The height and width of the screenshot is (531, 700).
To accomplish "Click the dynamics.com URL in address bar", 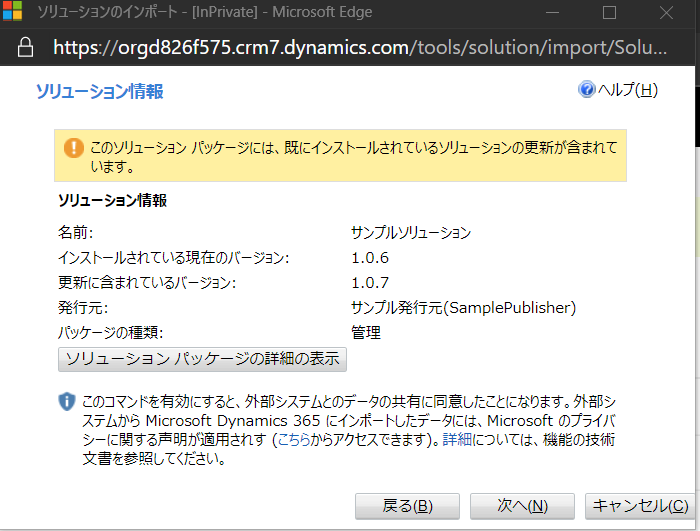I will pos(360,47).
